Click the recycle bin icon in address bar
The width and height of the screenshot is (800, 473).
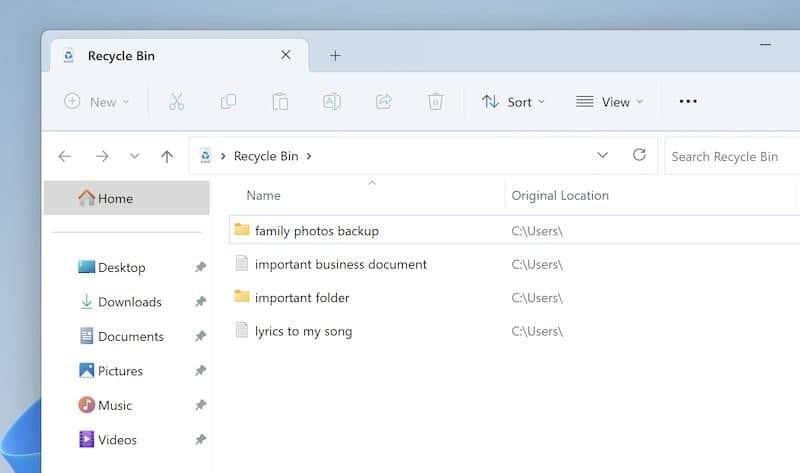(x=205, y=156)
